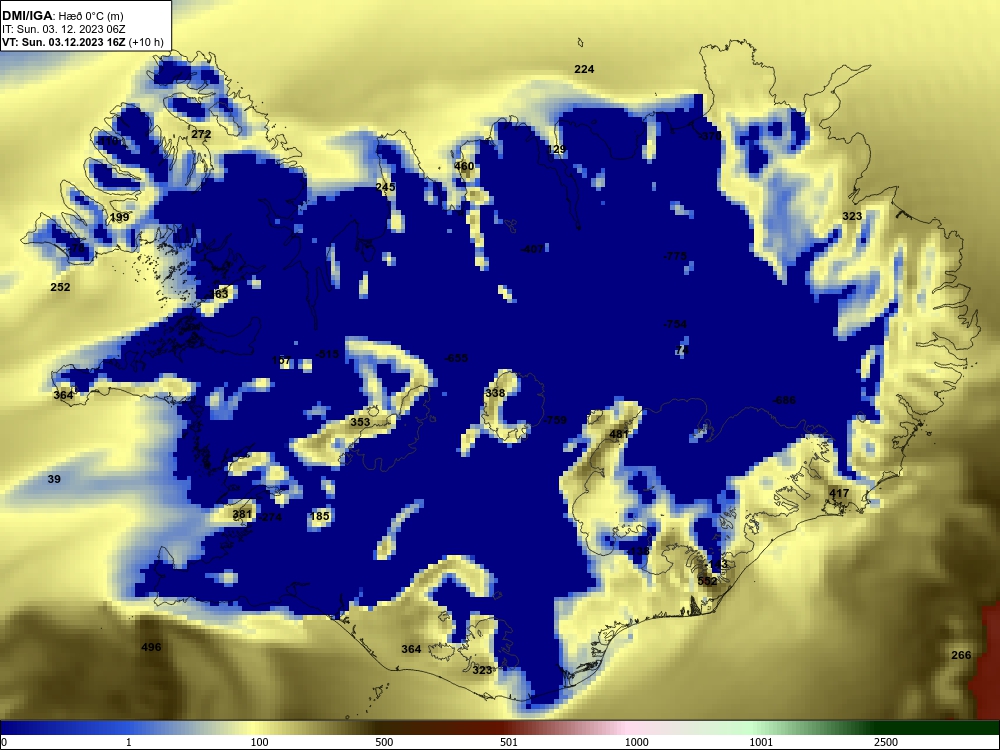Click the map value 496
This screenshot has height=750, width=1000.
[x=151, y=647]
